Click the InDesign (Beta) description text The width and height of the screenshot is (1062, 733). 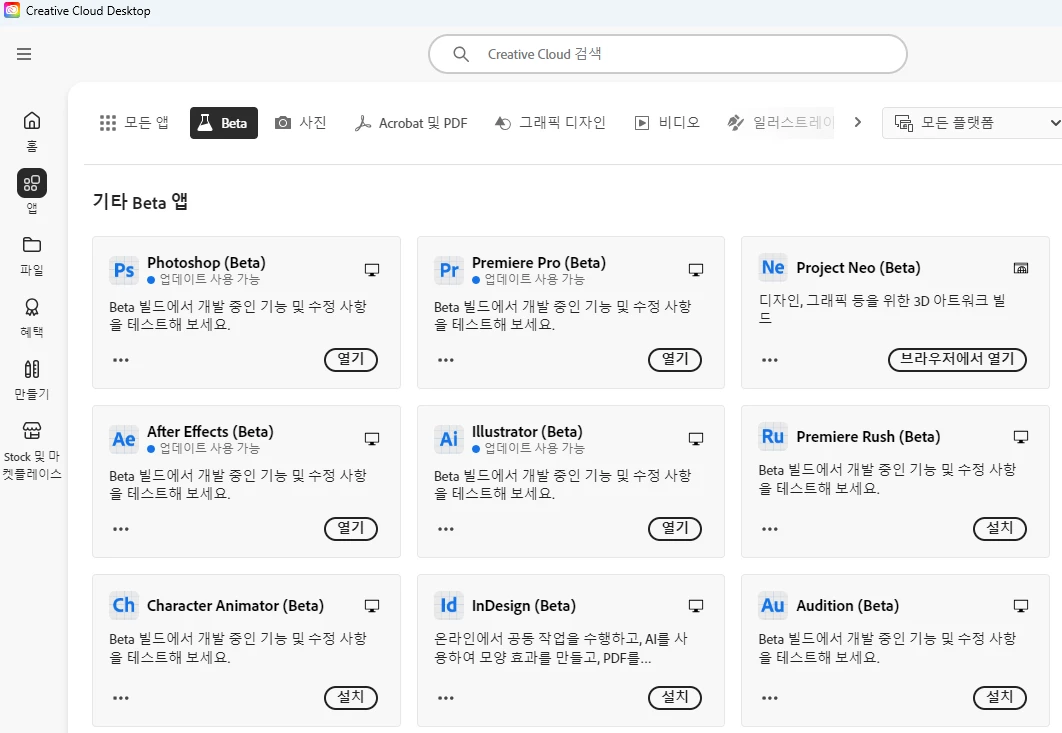point(560,648)
